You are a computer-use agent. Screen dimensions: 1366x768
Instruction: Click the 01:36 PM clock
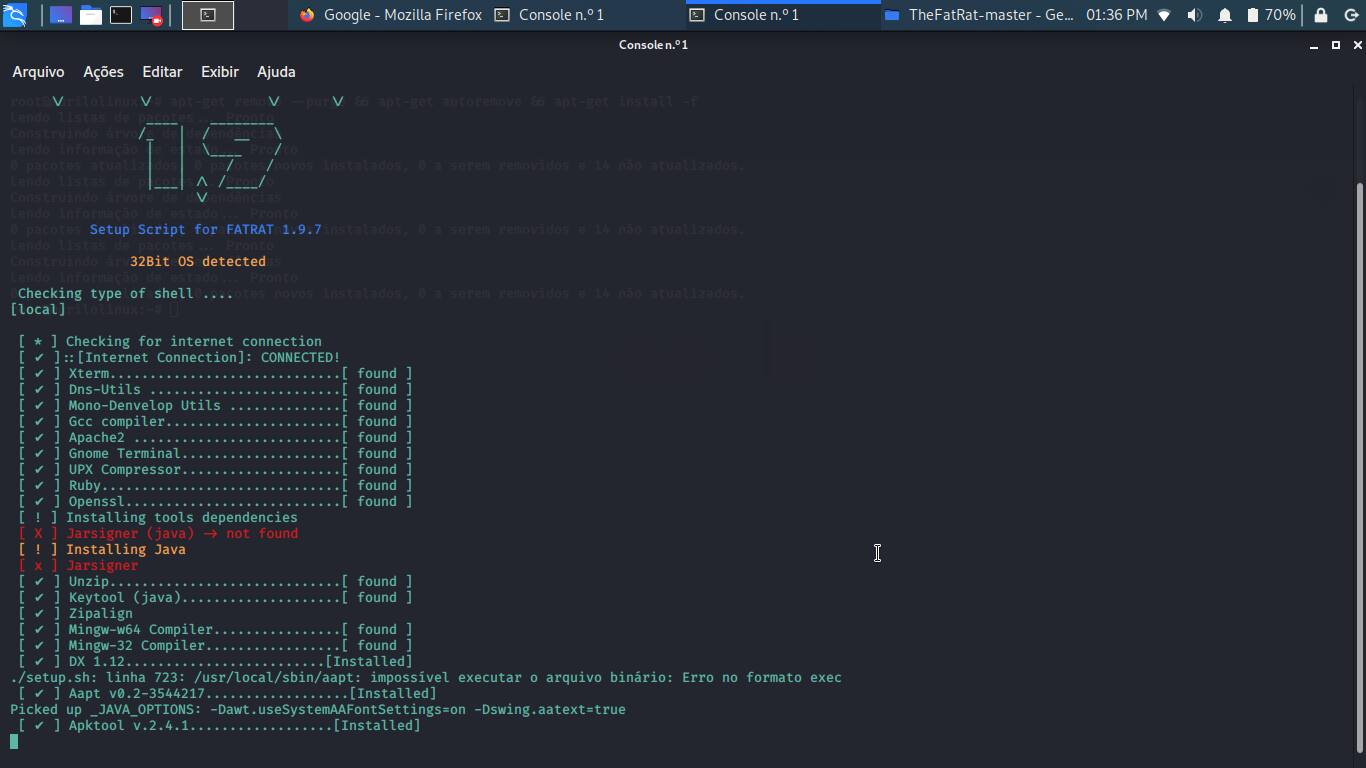coord(1116,15)
